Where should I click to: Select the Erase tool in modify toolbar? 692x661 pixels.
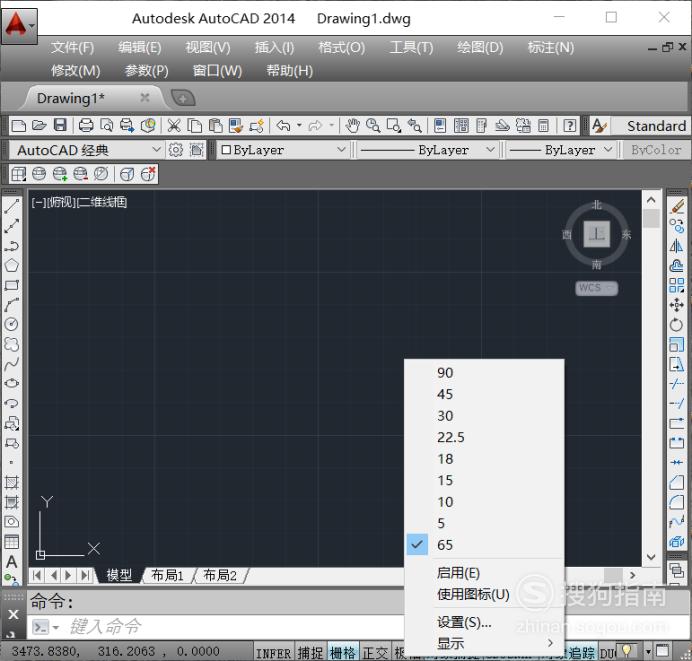point(677,207)
